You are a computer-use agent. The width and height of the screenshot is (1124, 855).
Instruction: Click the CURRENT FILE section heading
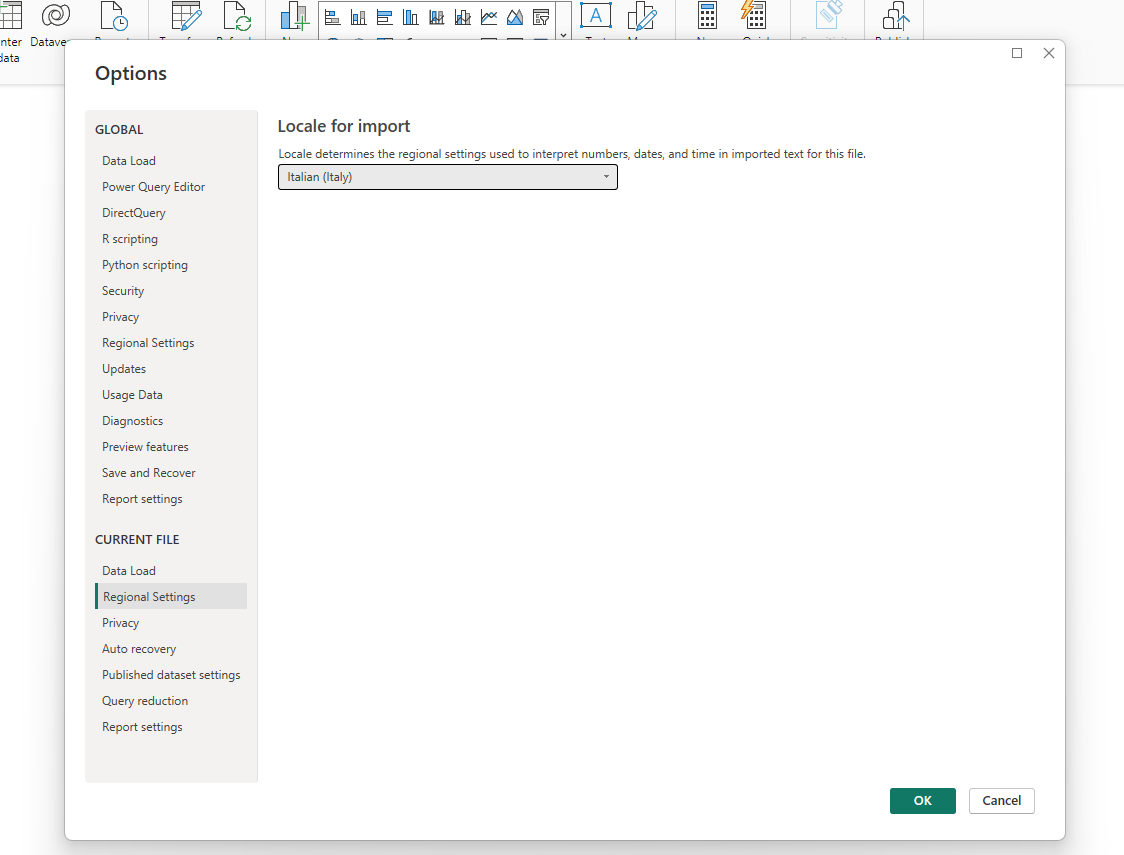(x=137, y=540)
